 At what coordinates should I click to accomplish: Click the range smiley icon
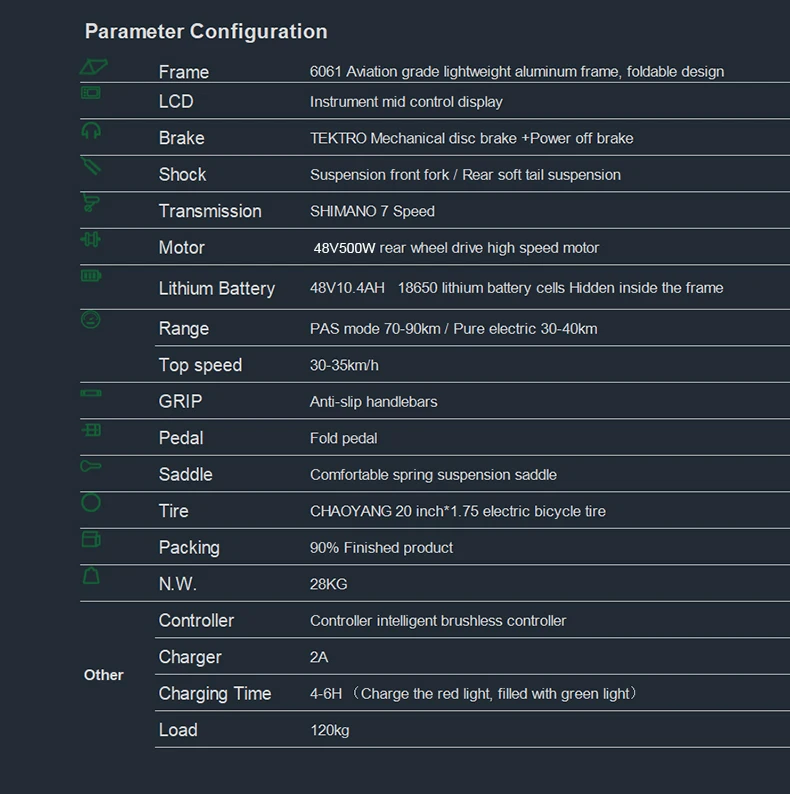[91, 320]
